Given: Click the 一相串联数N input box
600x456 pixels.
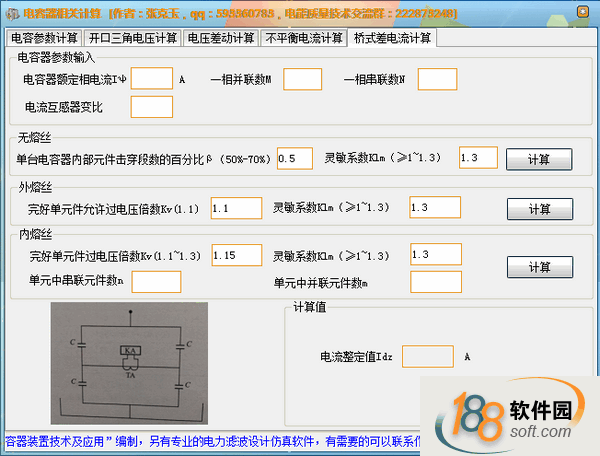Looking at the screenshot, I should point(437,79).
